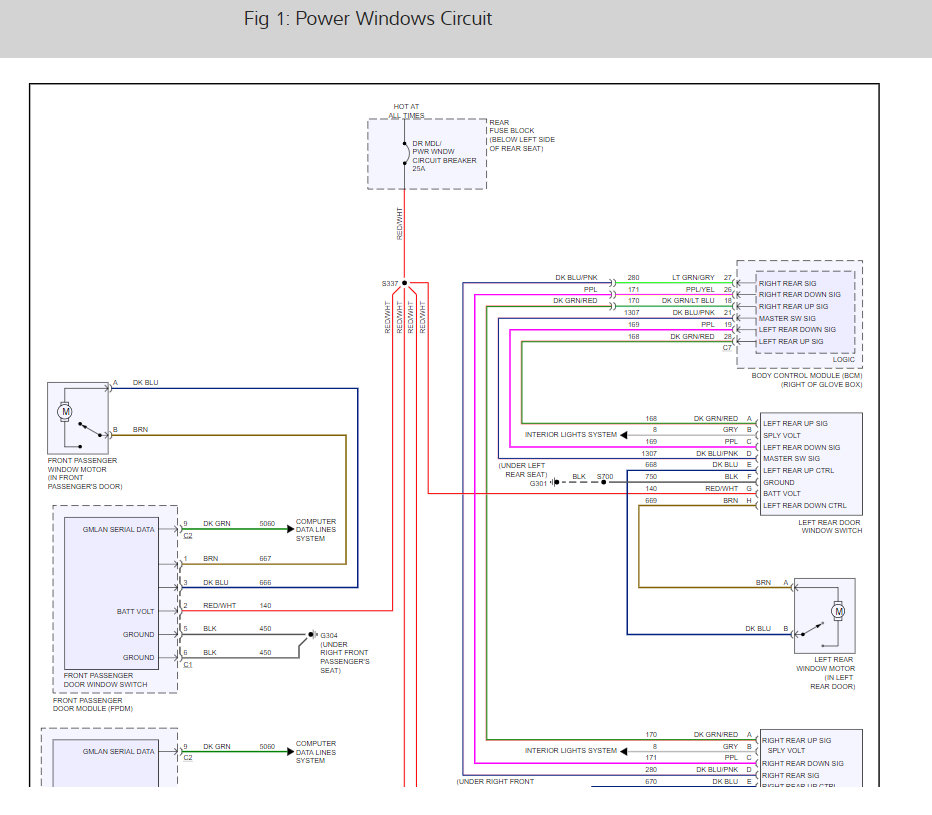Image resolution: width=932 pixels, height=815 pixels.
Task: Click the 'FRONT PASSENGER DOOR WINDOW SWITCH' label
Action: [105, 680]
